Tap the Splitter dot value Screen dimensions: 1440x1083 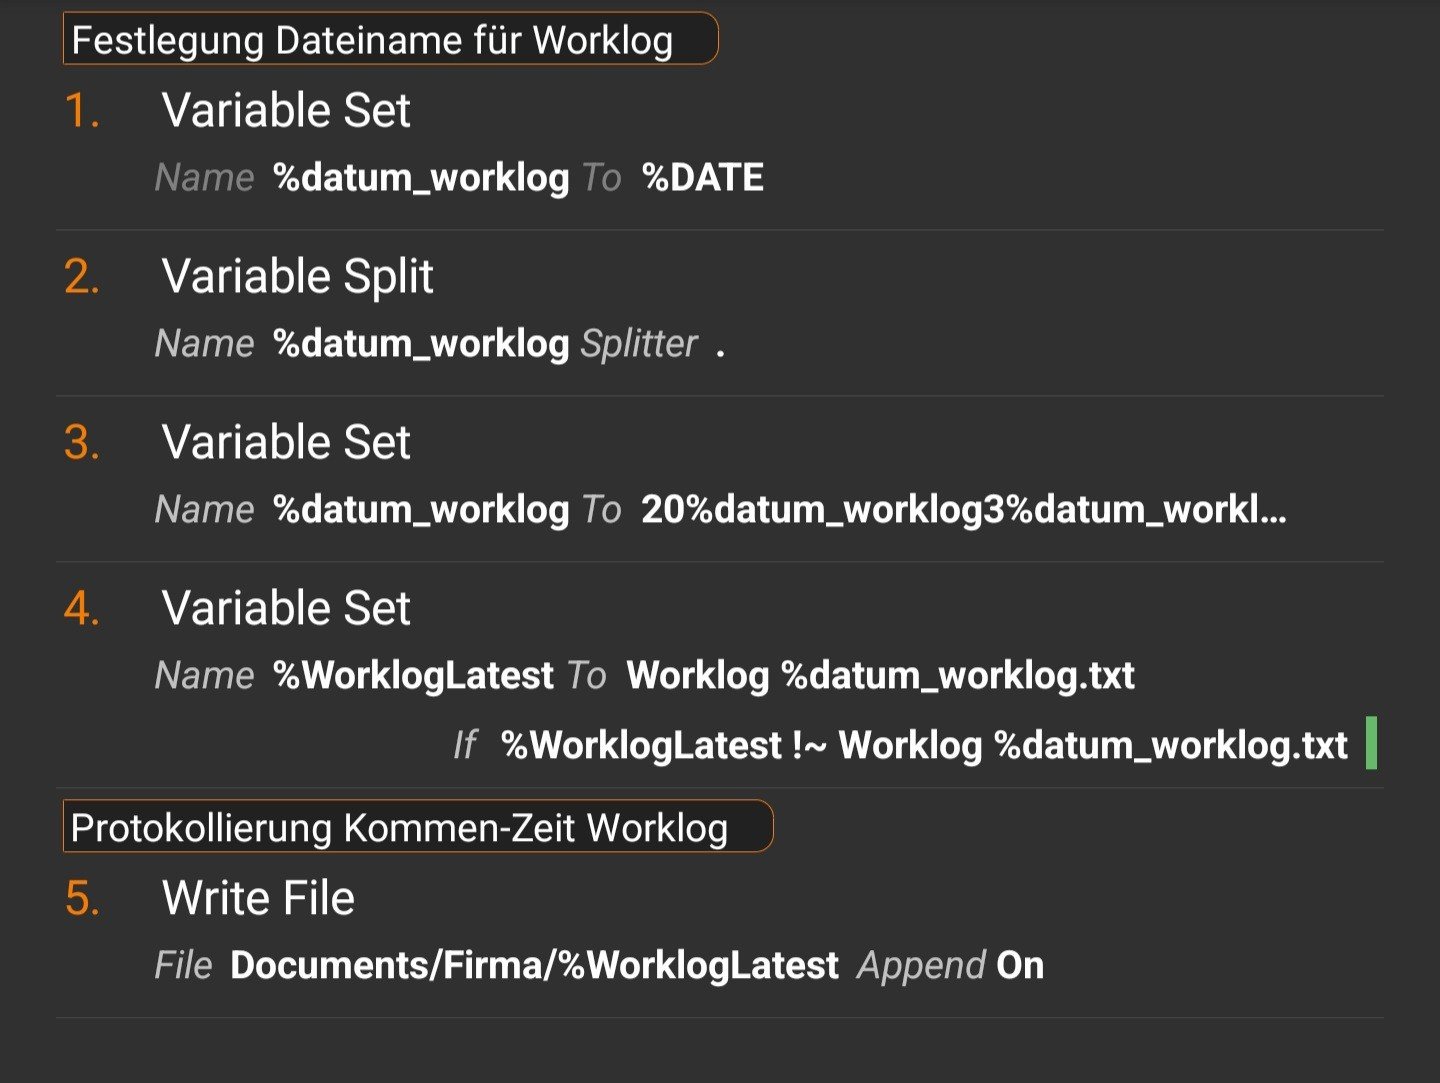(720, 345)
